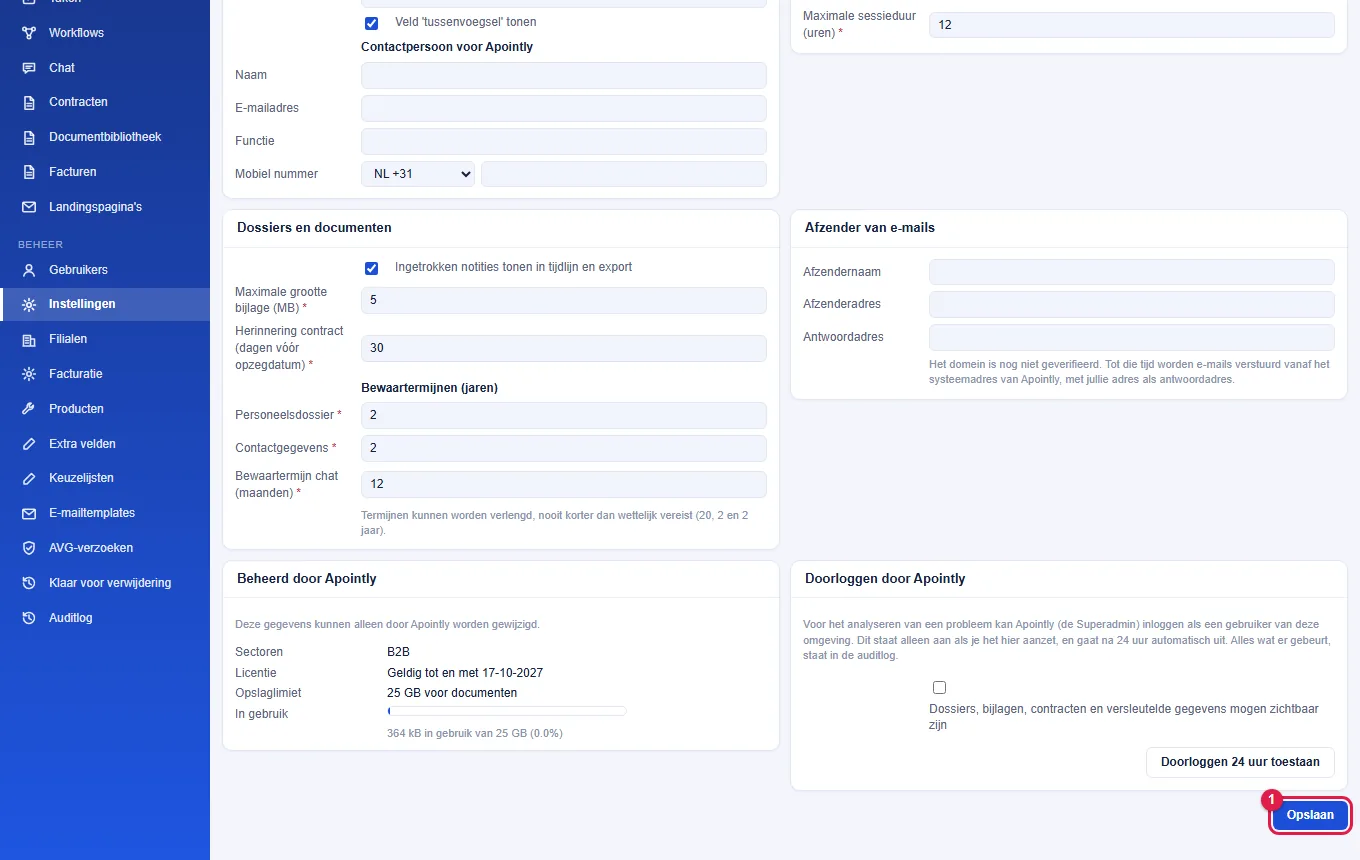The width and height of the screenshot is (1360, 860).
Task: Open the Workflows sidebar icon
Action: [x=29, y=33]
